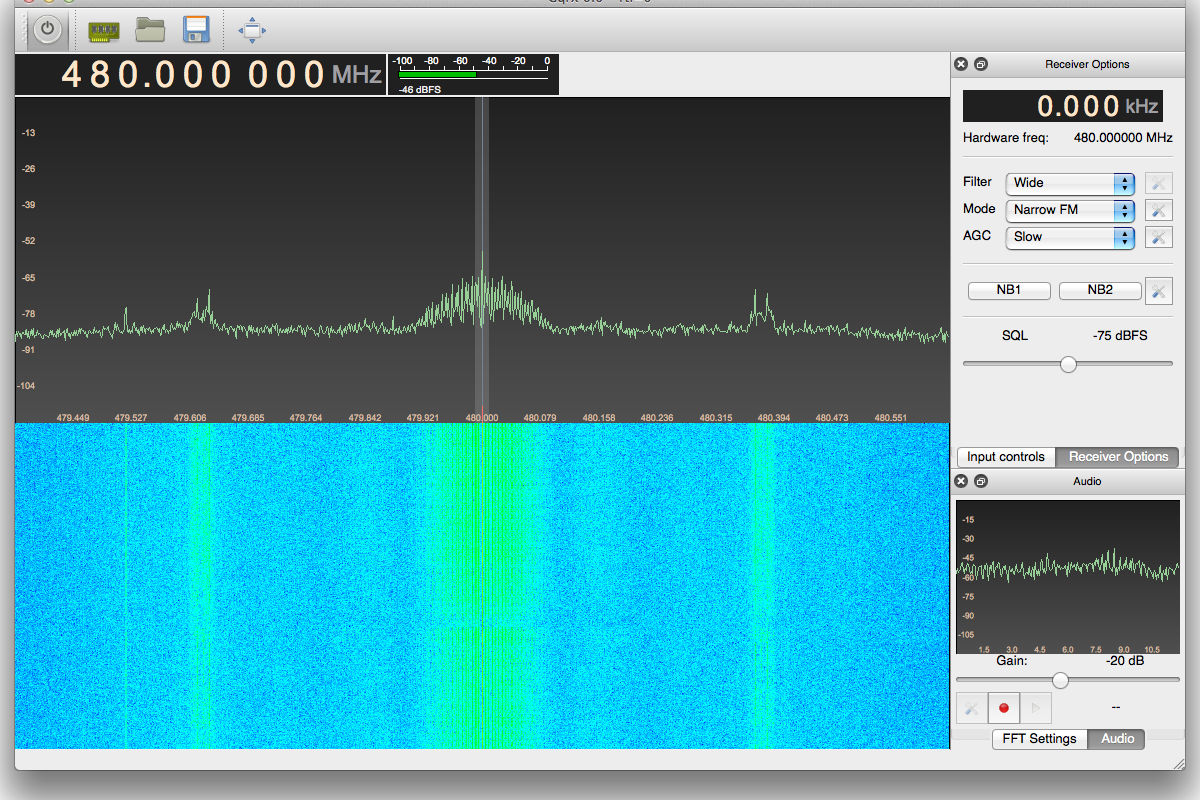Open the Filter dropdown set to Wide
1200x800 pixels.
(1071, 183)
